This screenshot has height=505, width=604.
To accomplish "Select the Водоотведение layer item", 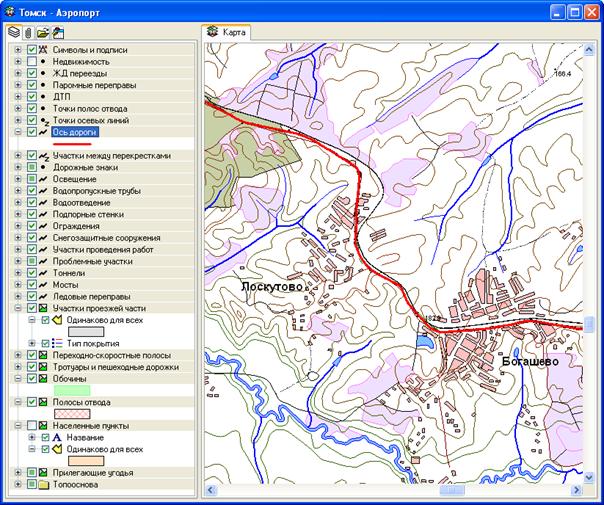I will tap(86, 203).
